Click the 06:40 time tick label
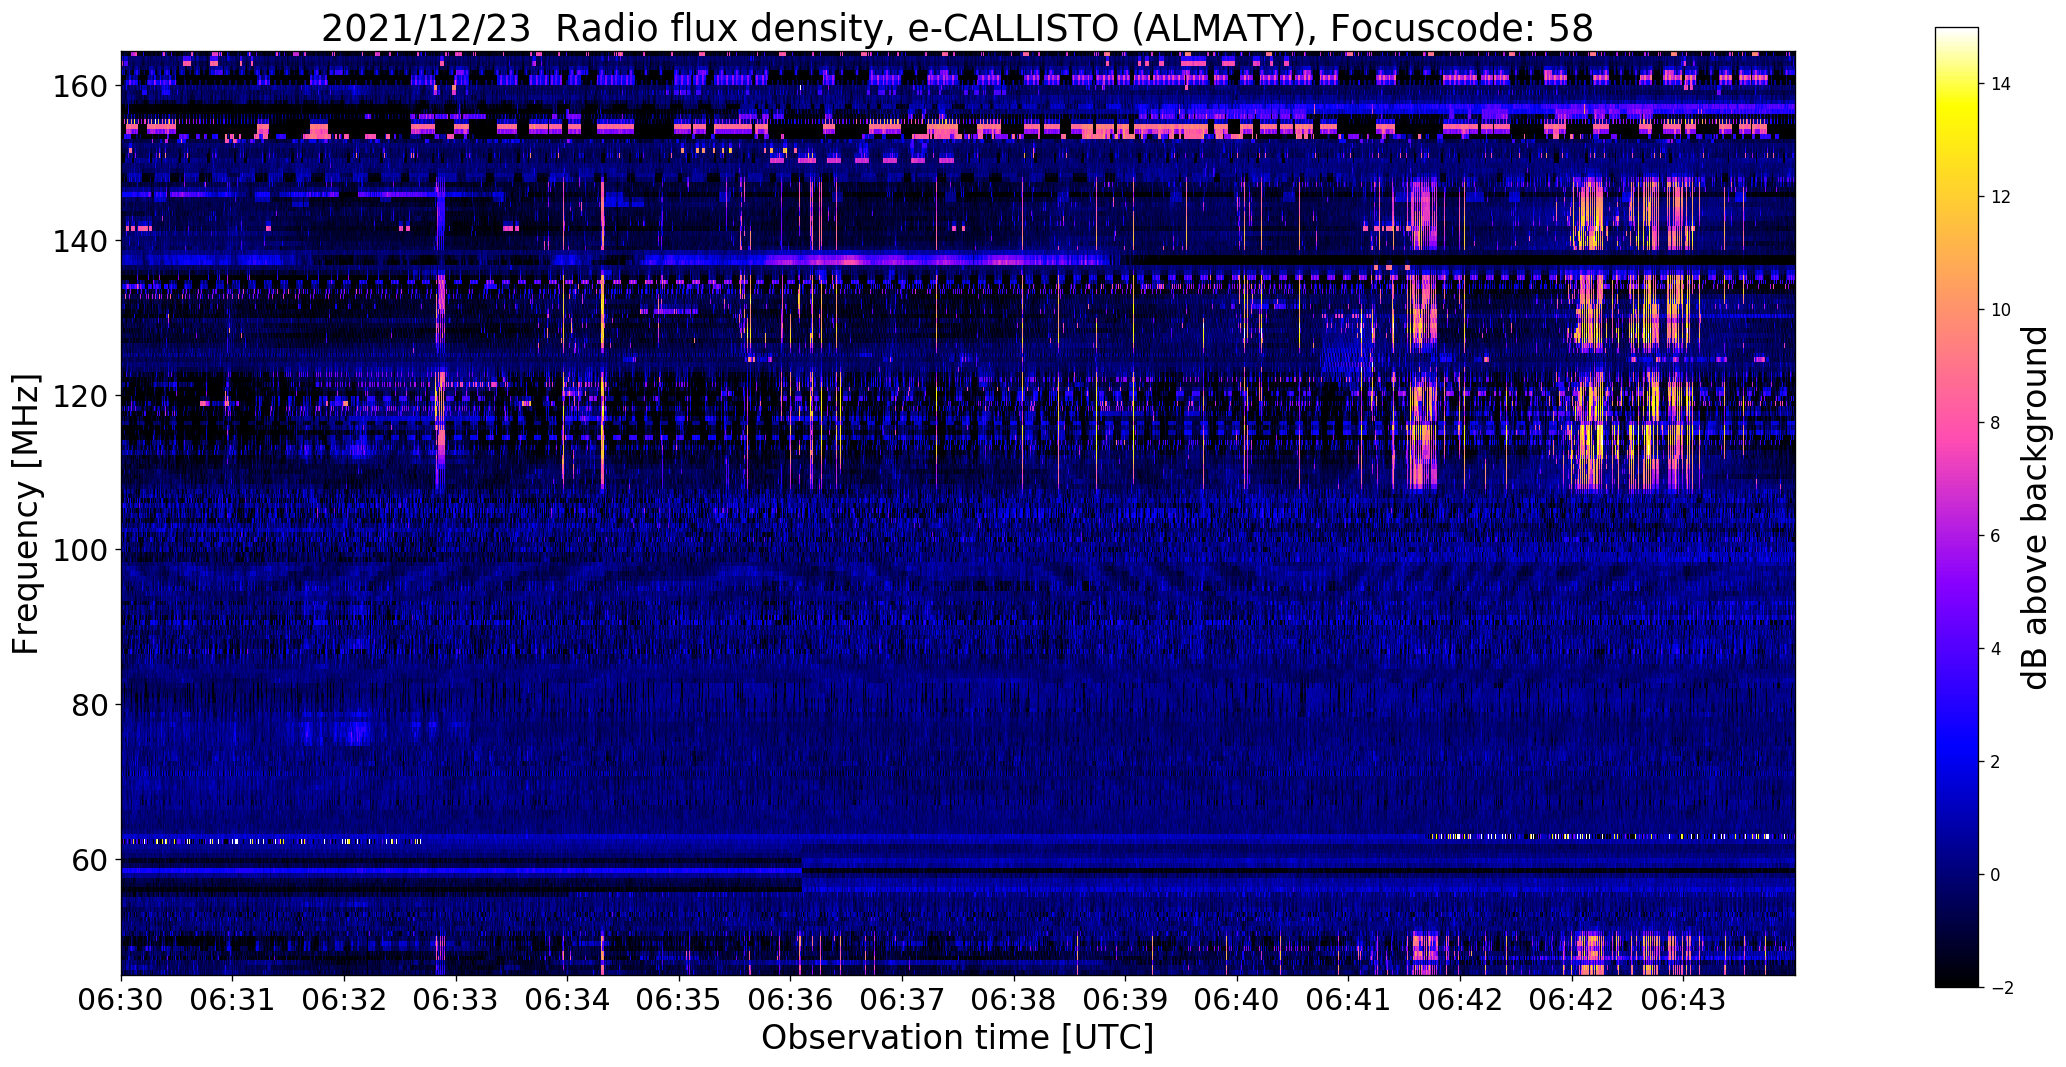Screen dimensions: 2066x1067 [1238, 999]
